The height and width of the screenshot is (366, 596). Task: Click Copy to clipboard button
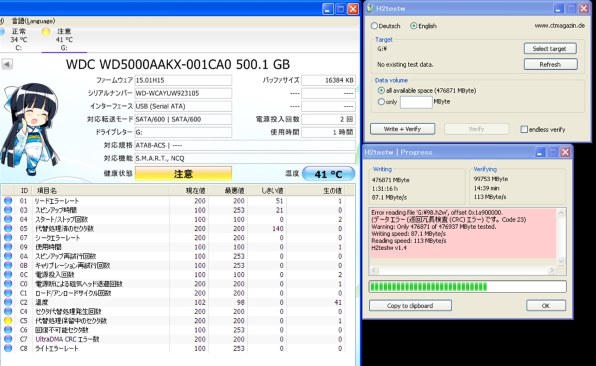(x=410, y=306)
